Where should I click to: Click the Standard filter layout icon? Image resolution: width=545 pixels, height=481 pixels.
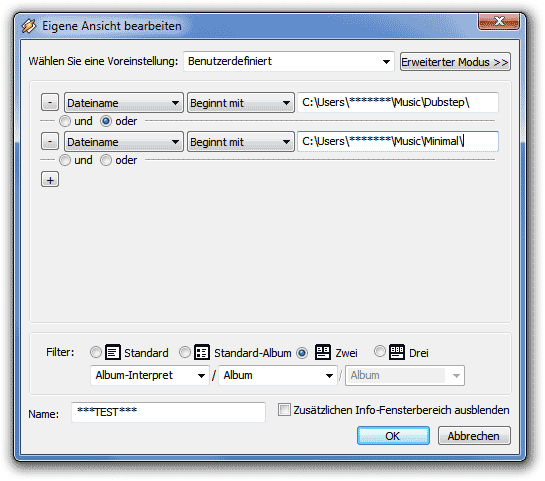click(113, 352)
